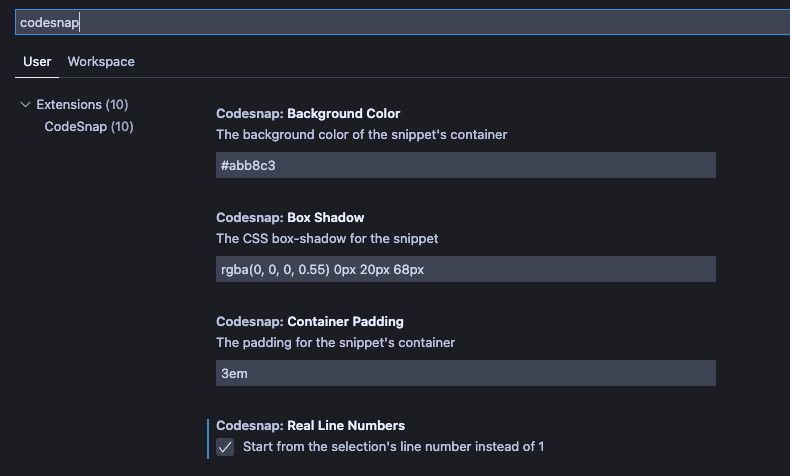Edit the 3em container padding field
Viewport: 790px width, 476px height.
pyautogui.click(x=466, y=373)
